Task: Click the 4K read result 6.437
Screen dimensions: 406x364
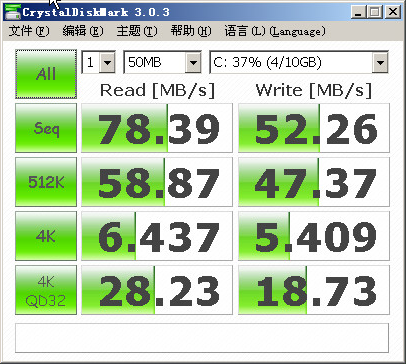Action: coord(157,236)
